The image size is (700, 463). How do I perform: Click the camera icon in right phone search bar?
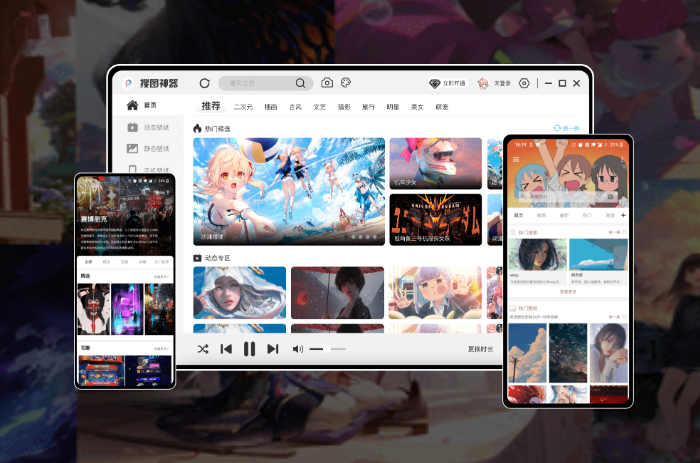tap(610, 196)
